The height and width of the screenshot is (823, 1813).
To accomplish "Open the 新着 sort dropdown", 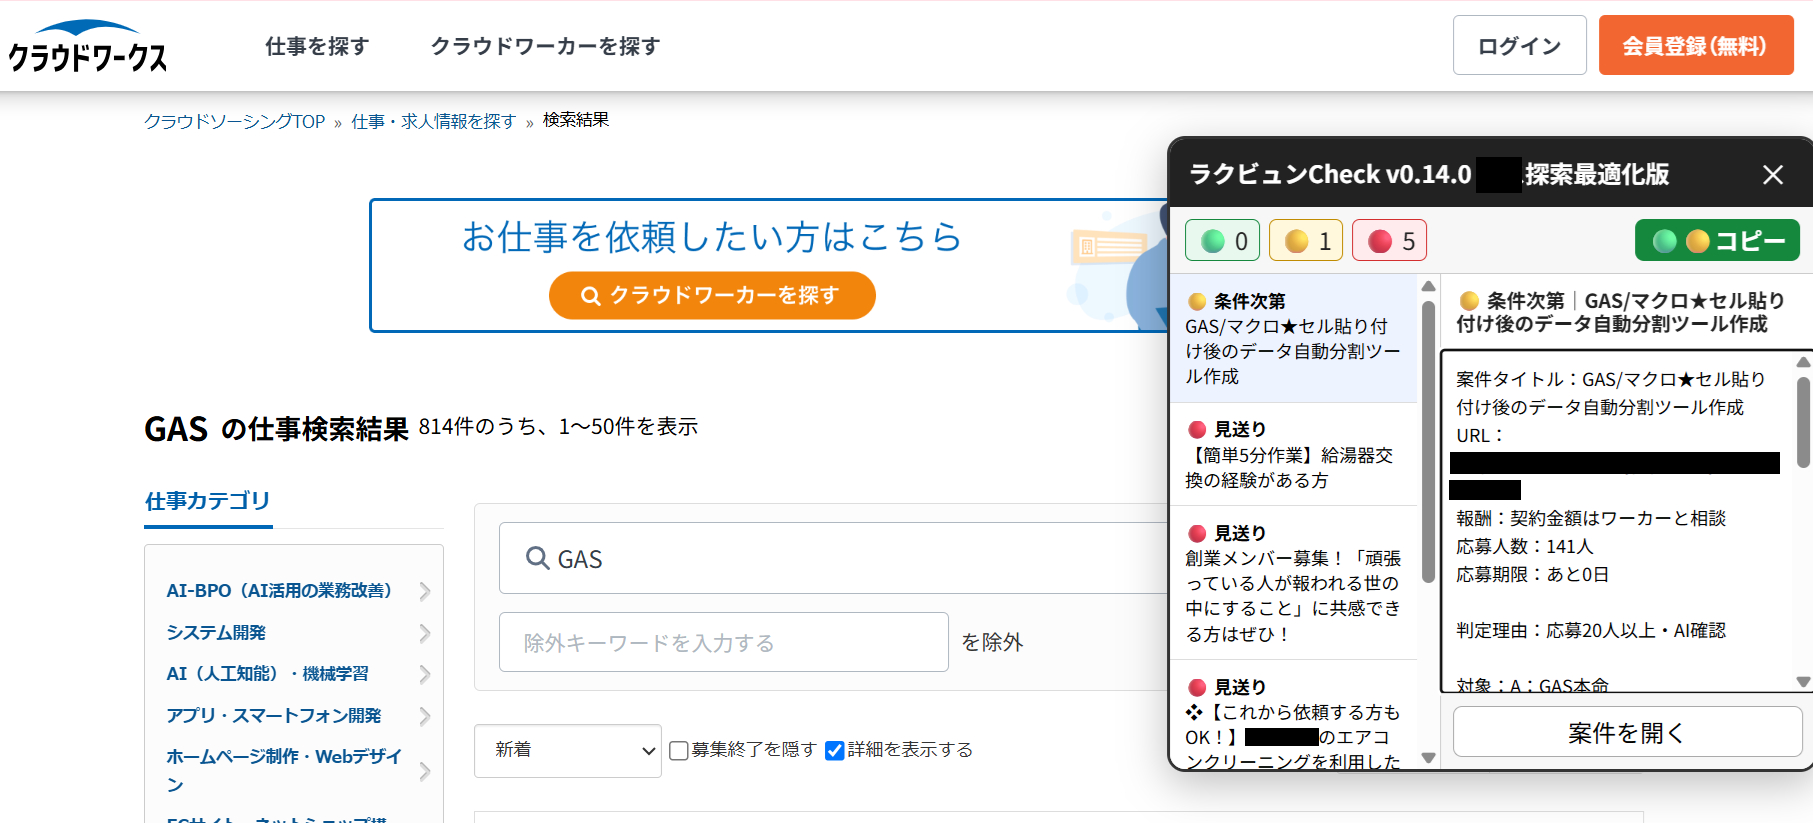I will (x=568, y=750).
